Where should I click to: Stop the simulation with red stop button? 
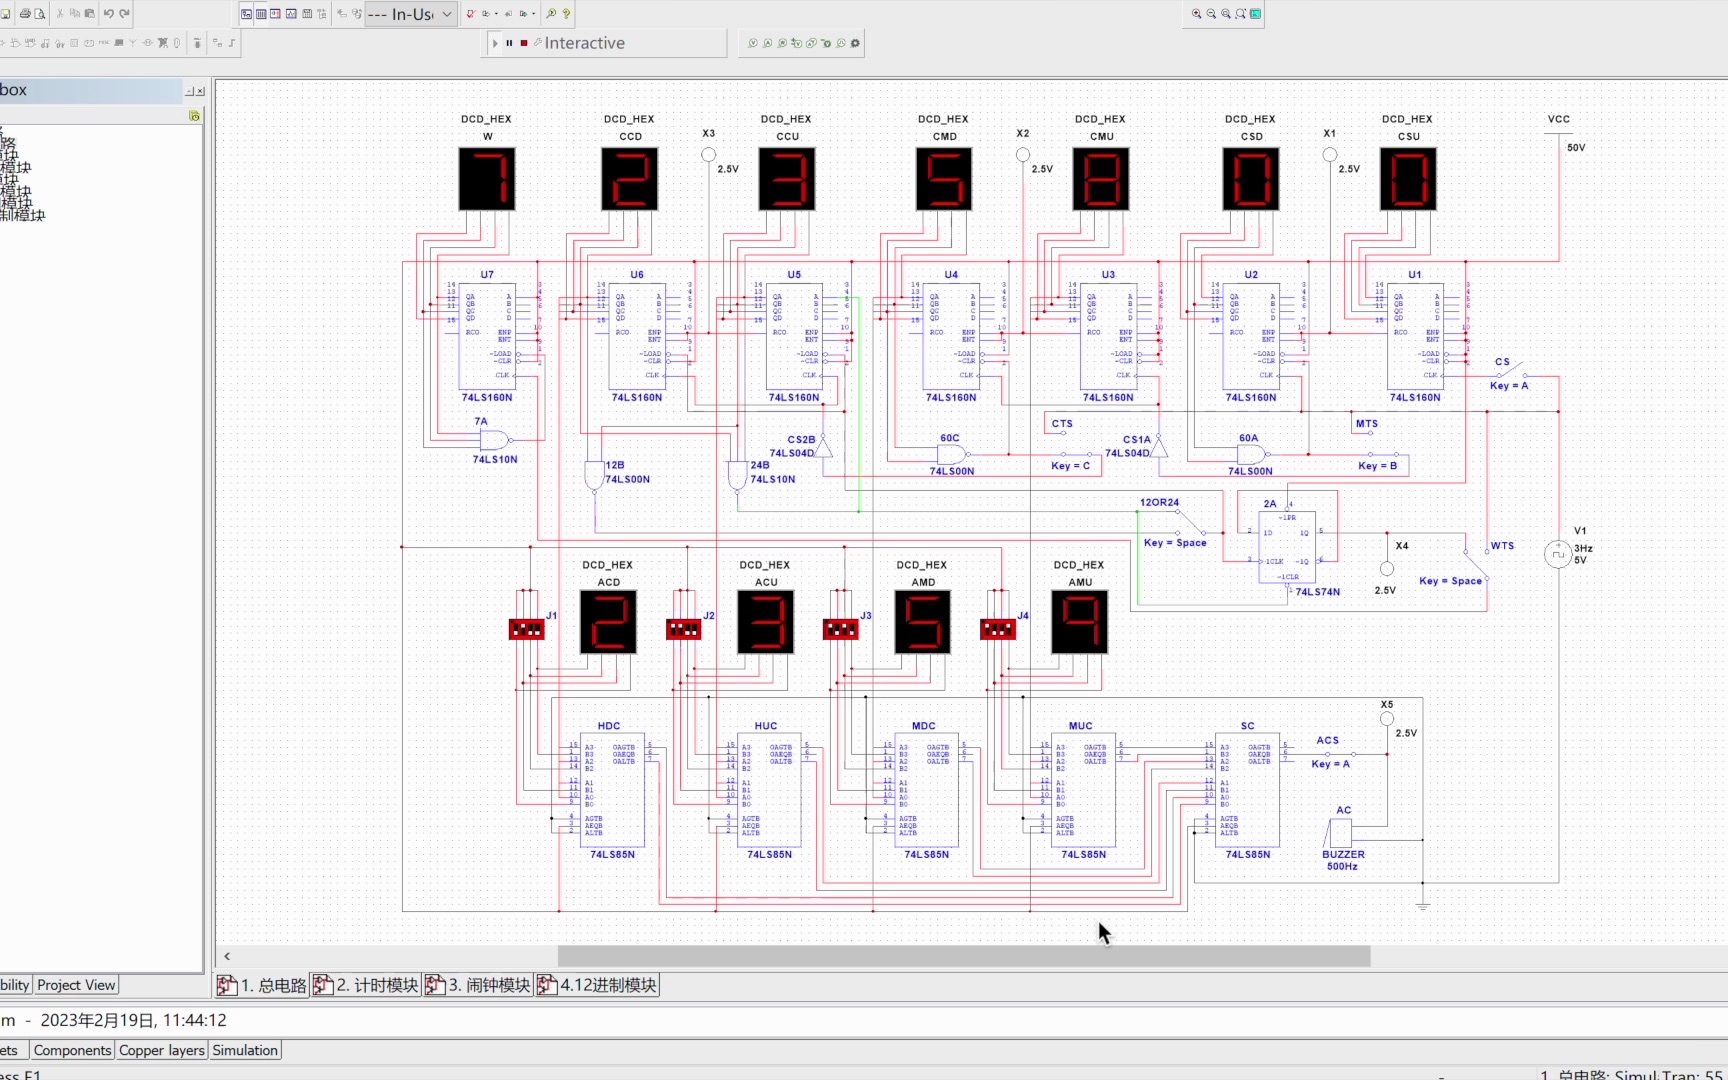523,43
